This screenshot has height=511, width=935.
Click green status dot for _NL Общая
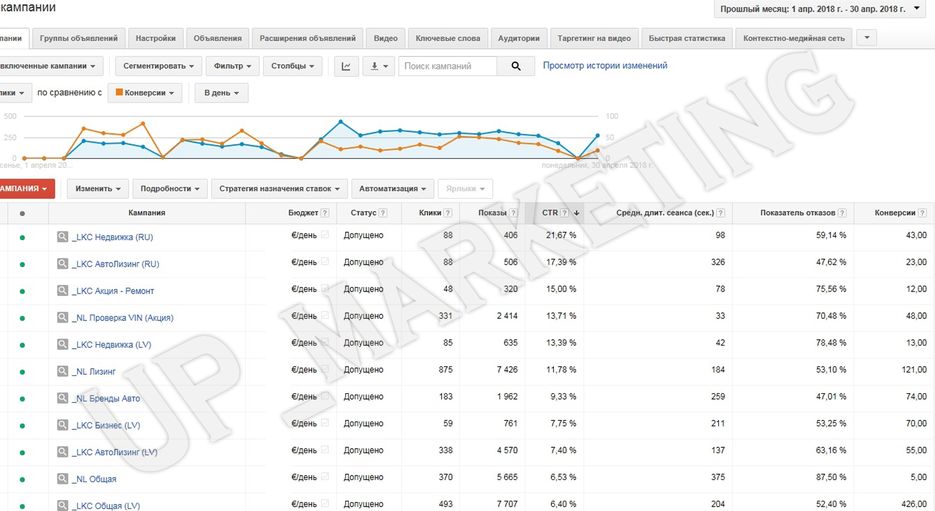tap(22, 479)
